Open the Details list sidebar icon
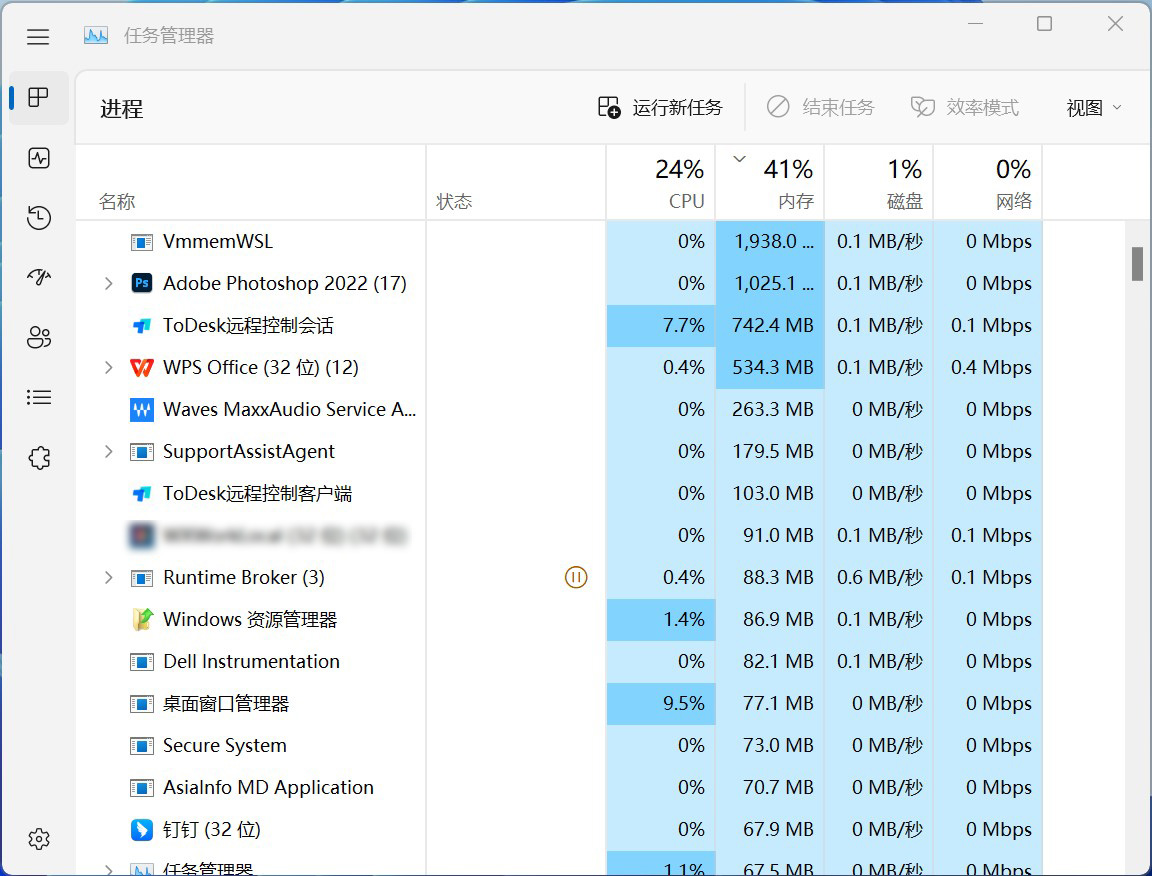The height and width of the screenshot is (876, 1152). [x=39, y=398]
